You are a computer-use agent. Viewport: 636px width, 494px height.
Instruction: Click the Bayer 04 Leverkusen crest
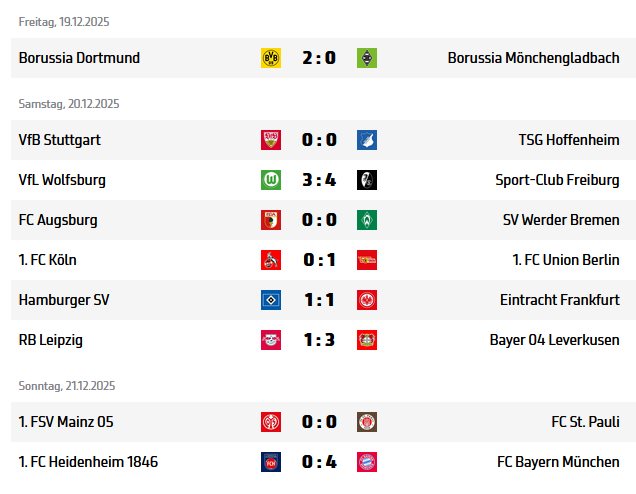[x=367, y=340]
